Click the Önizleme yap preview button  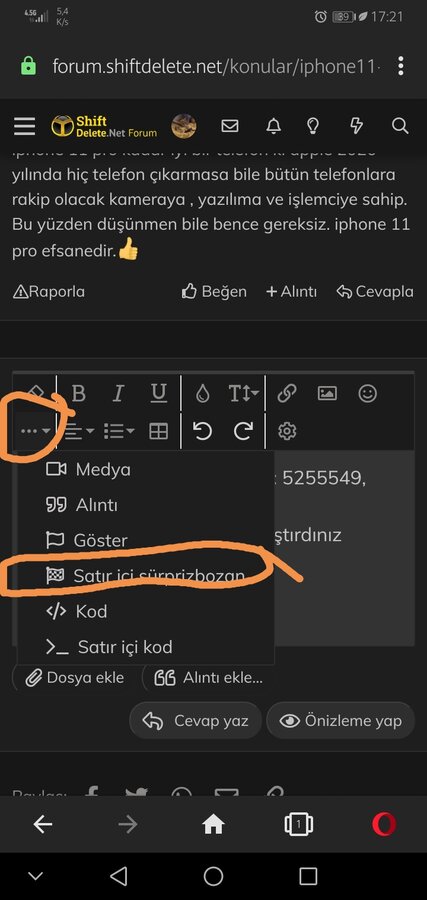pyautogui.click(x=340, y=720)
